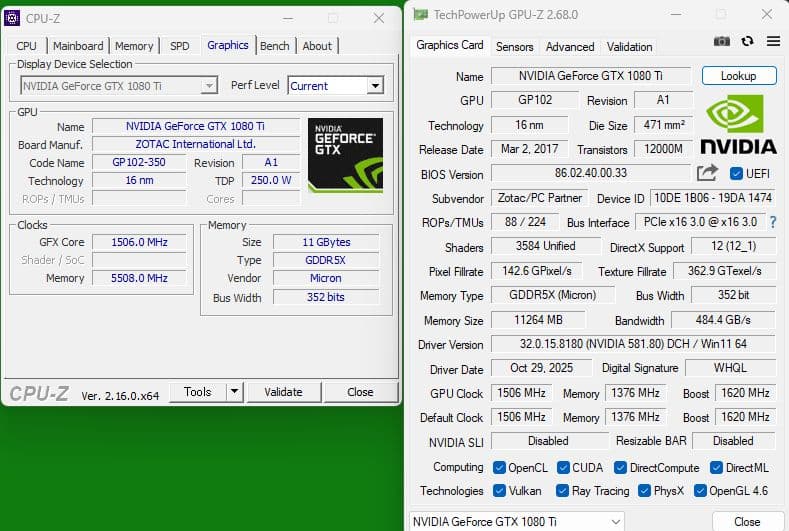This screenshot has height=531, width=789.
Task: Expand the Tools dropdown arrow in CPU-Z
Action: (234, 392)
